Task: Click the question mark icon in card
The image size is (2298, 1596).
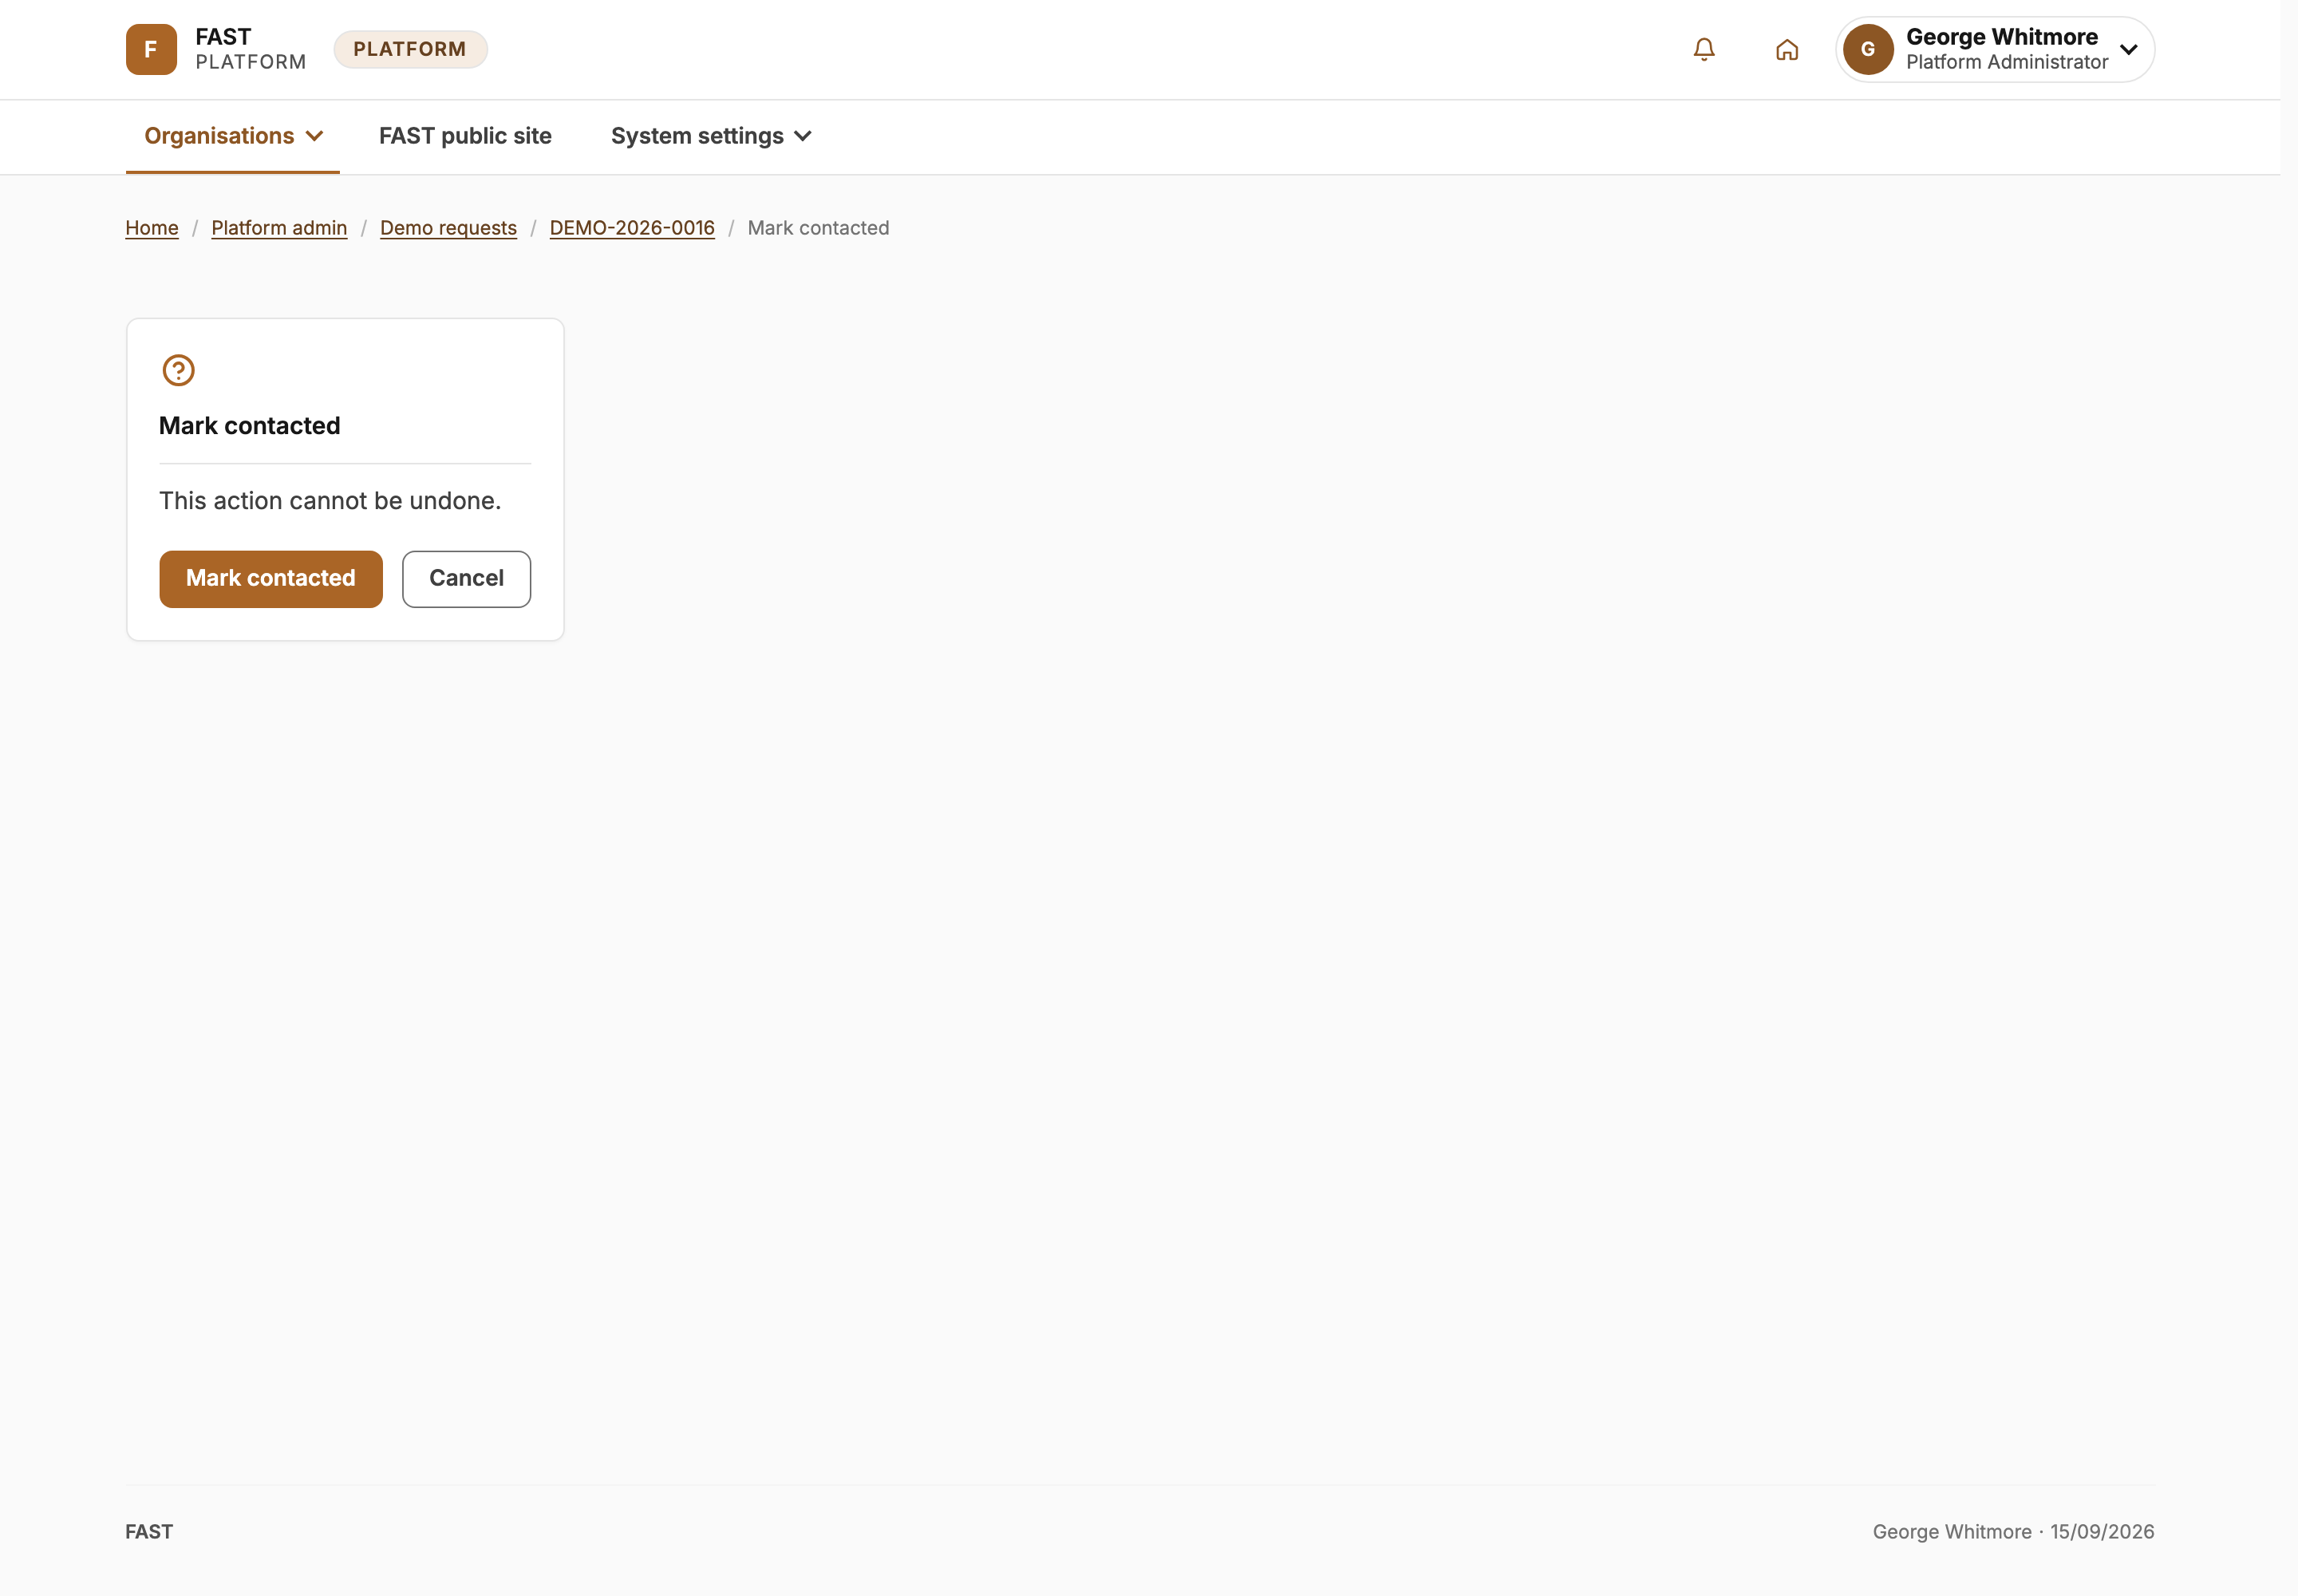Action: click(x=178, y=370)
